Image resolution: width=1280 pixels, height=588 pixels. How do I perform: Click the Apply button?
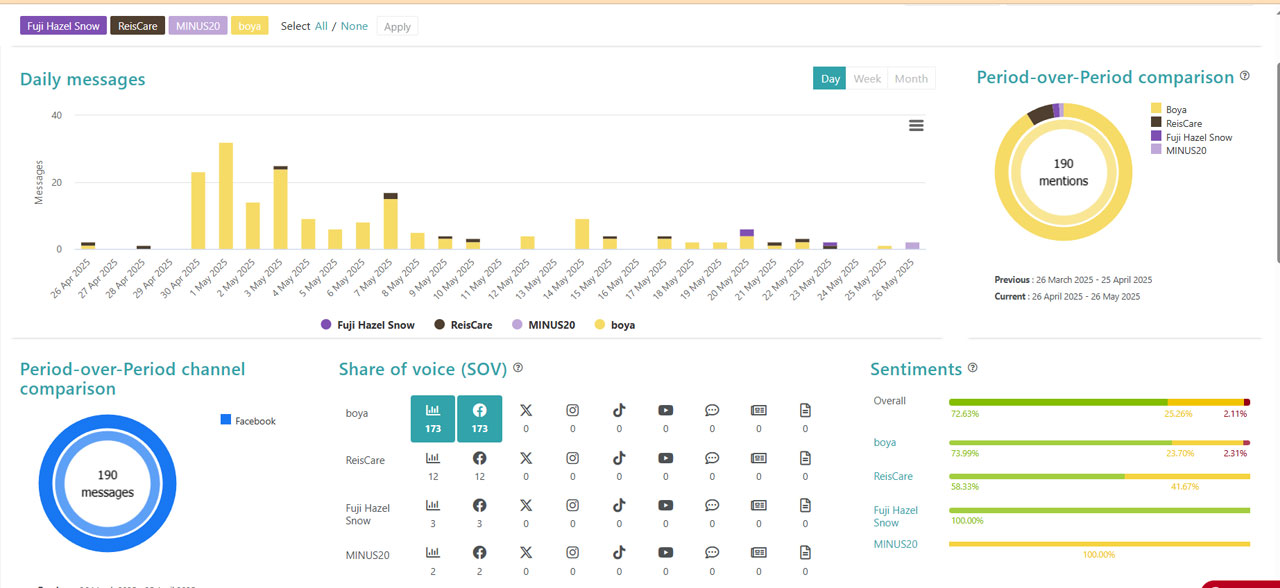click(x=397, y=27)
